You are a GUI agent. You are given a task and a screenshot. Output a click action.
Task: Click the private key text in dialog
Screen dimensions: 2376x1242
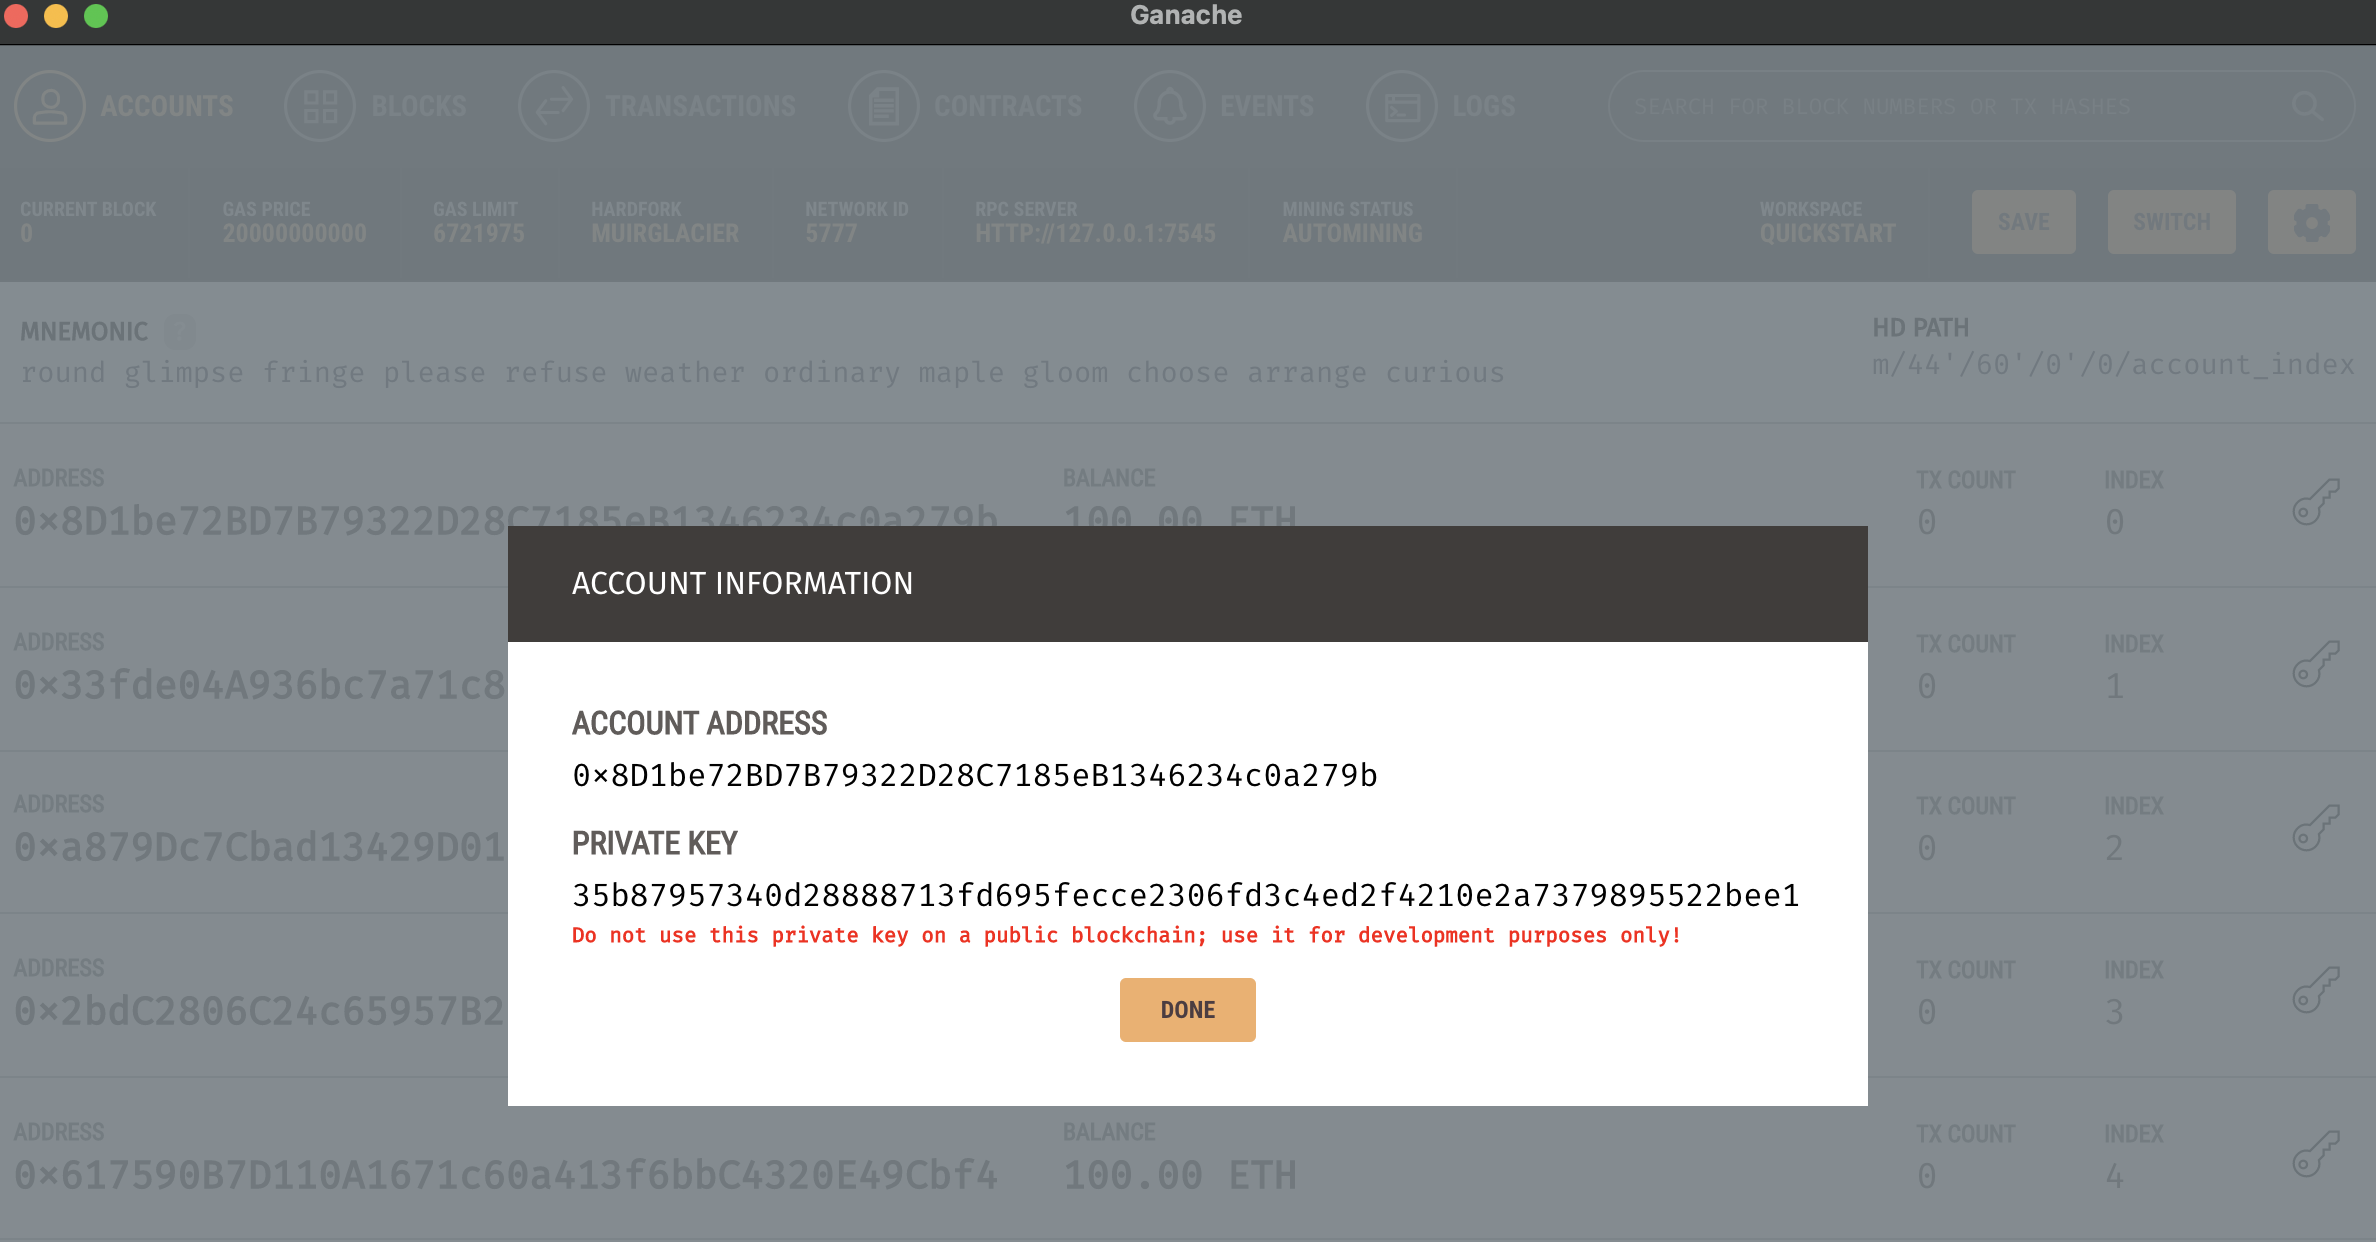click(1185, 895)
